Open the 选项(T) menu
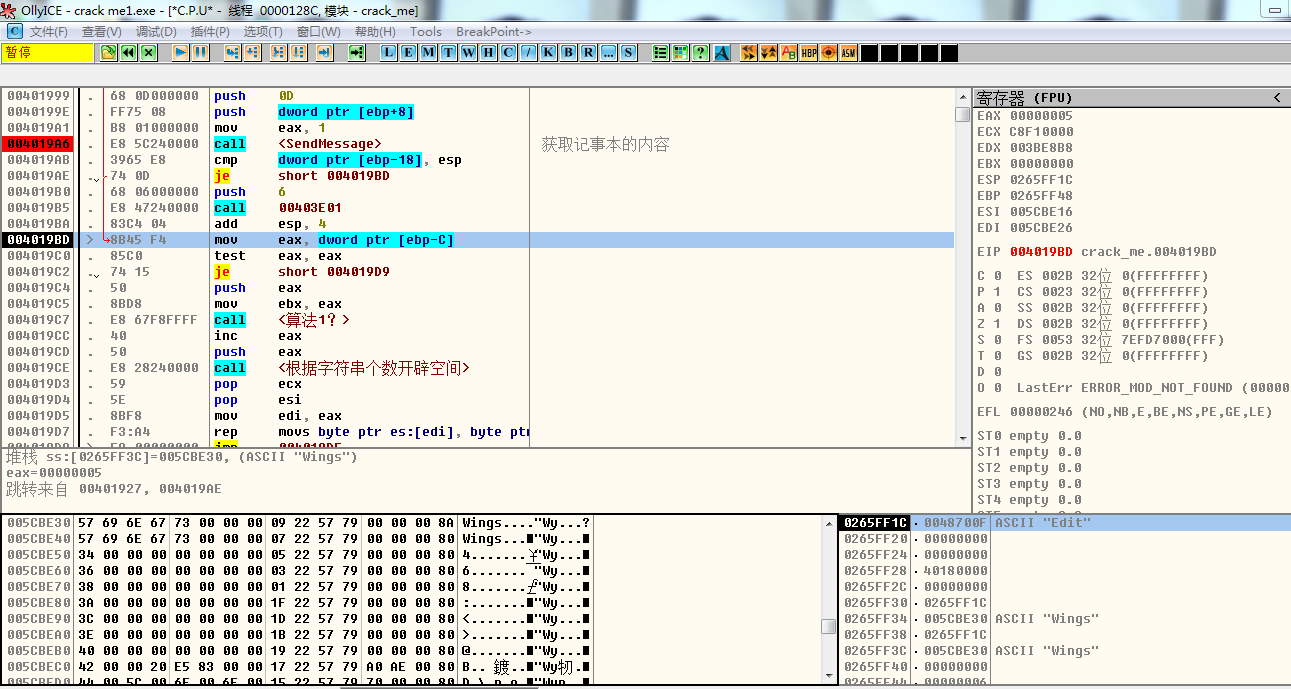Viewport: 1291px width, 689px height. pos(263,31)
